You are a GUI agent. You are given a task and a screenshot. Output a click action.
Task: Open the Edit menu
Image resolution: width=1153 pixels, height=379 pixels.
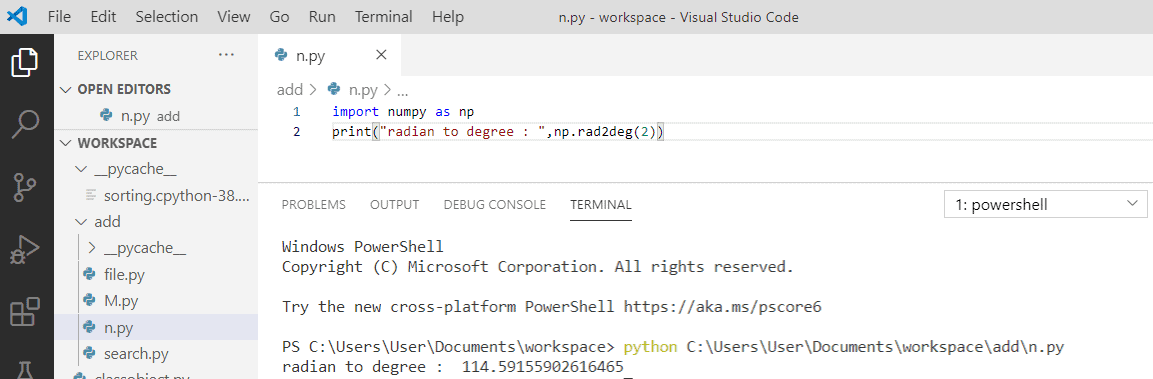coord(103,16)
